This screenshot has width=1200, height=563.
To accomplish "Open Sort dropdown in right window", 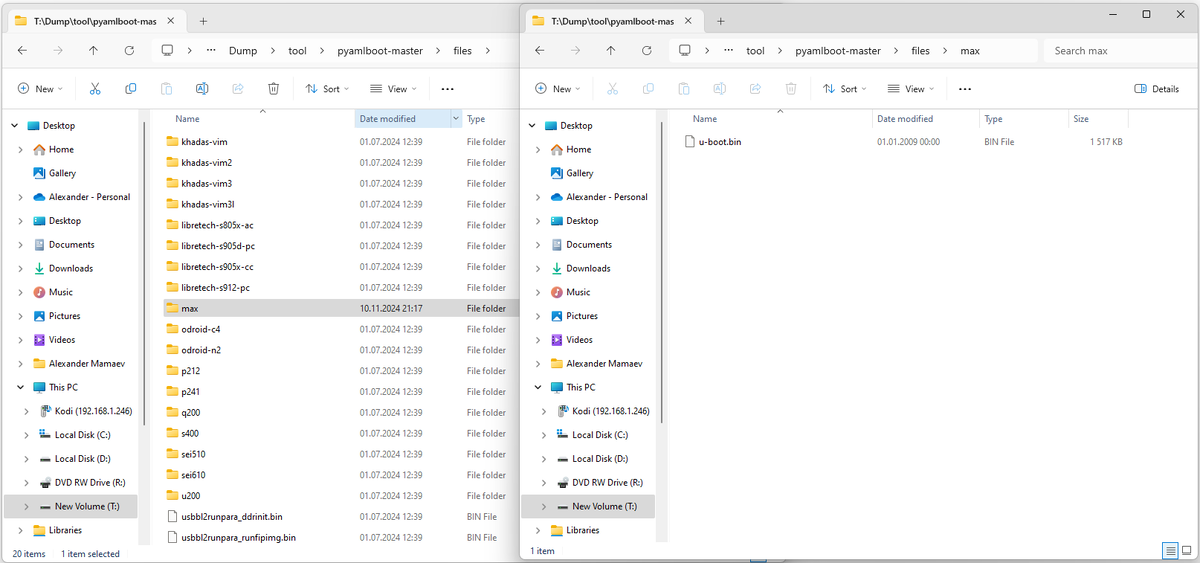I will click(846, 89).
